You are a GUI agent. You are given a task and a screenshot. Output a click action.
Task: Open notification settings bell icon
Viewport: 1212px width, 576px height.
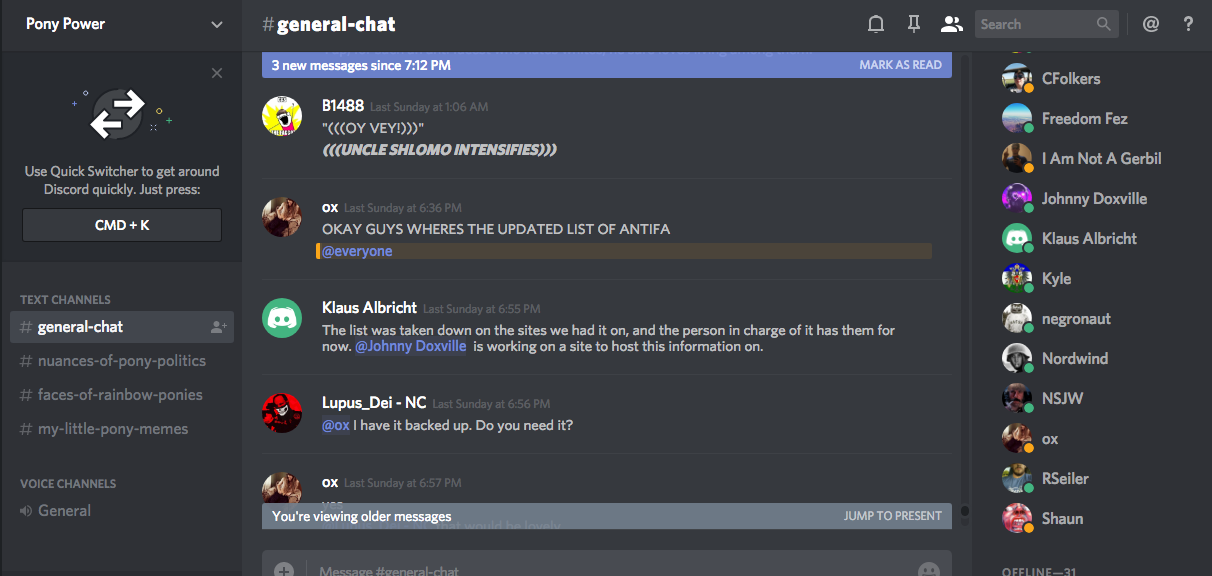876,24
